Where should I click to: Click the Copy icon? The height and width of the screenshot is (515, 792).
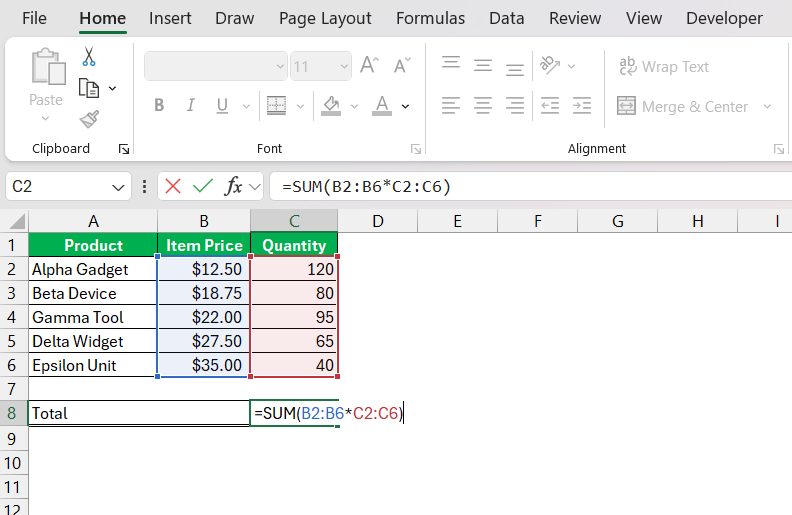coord(89,88)
